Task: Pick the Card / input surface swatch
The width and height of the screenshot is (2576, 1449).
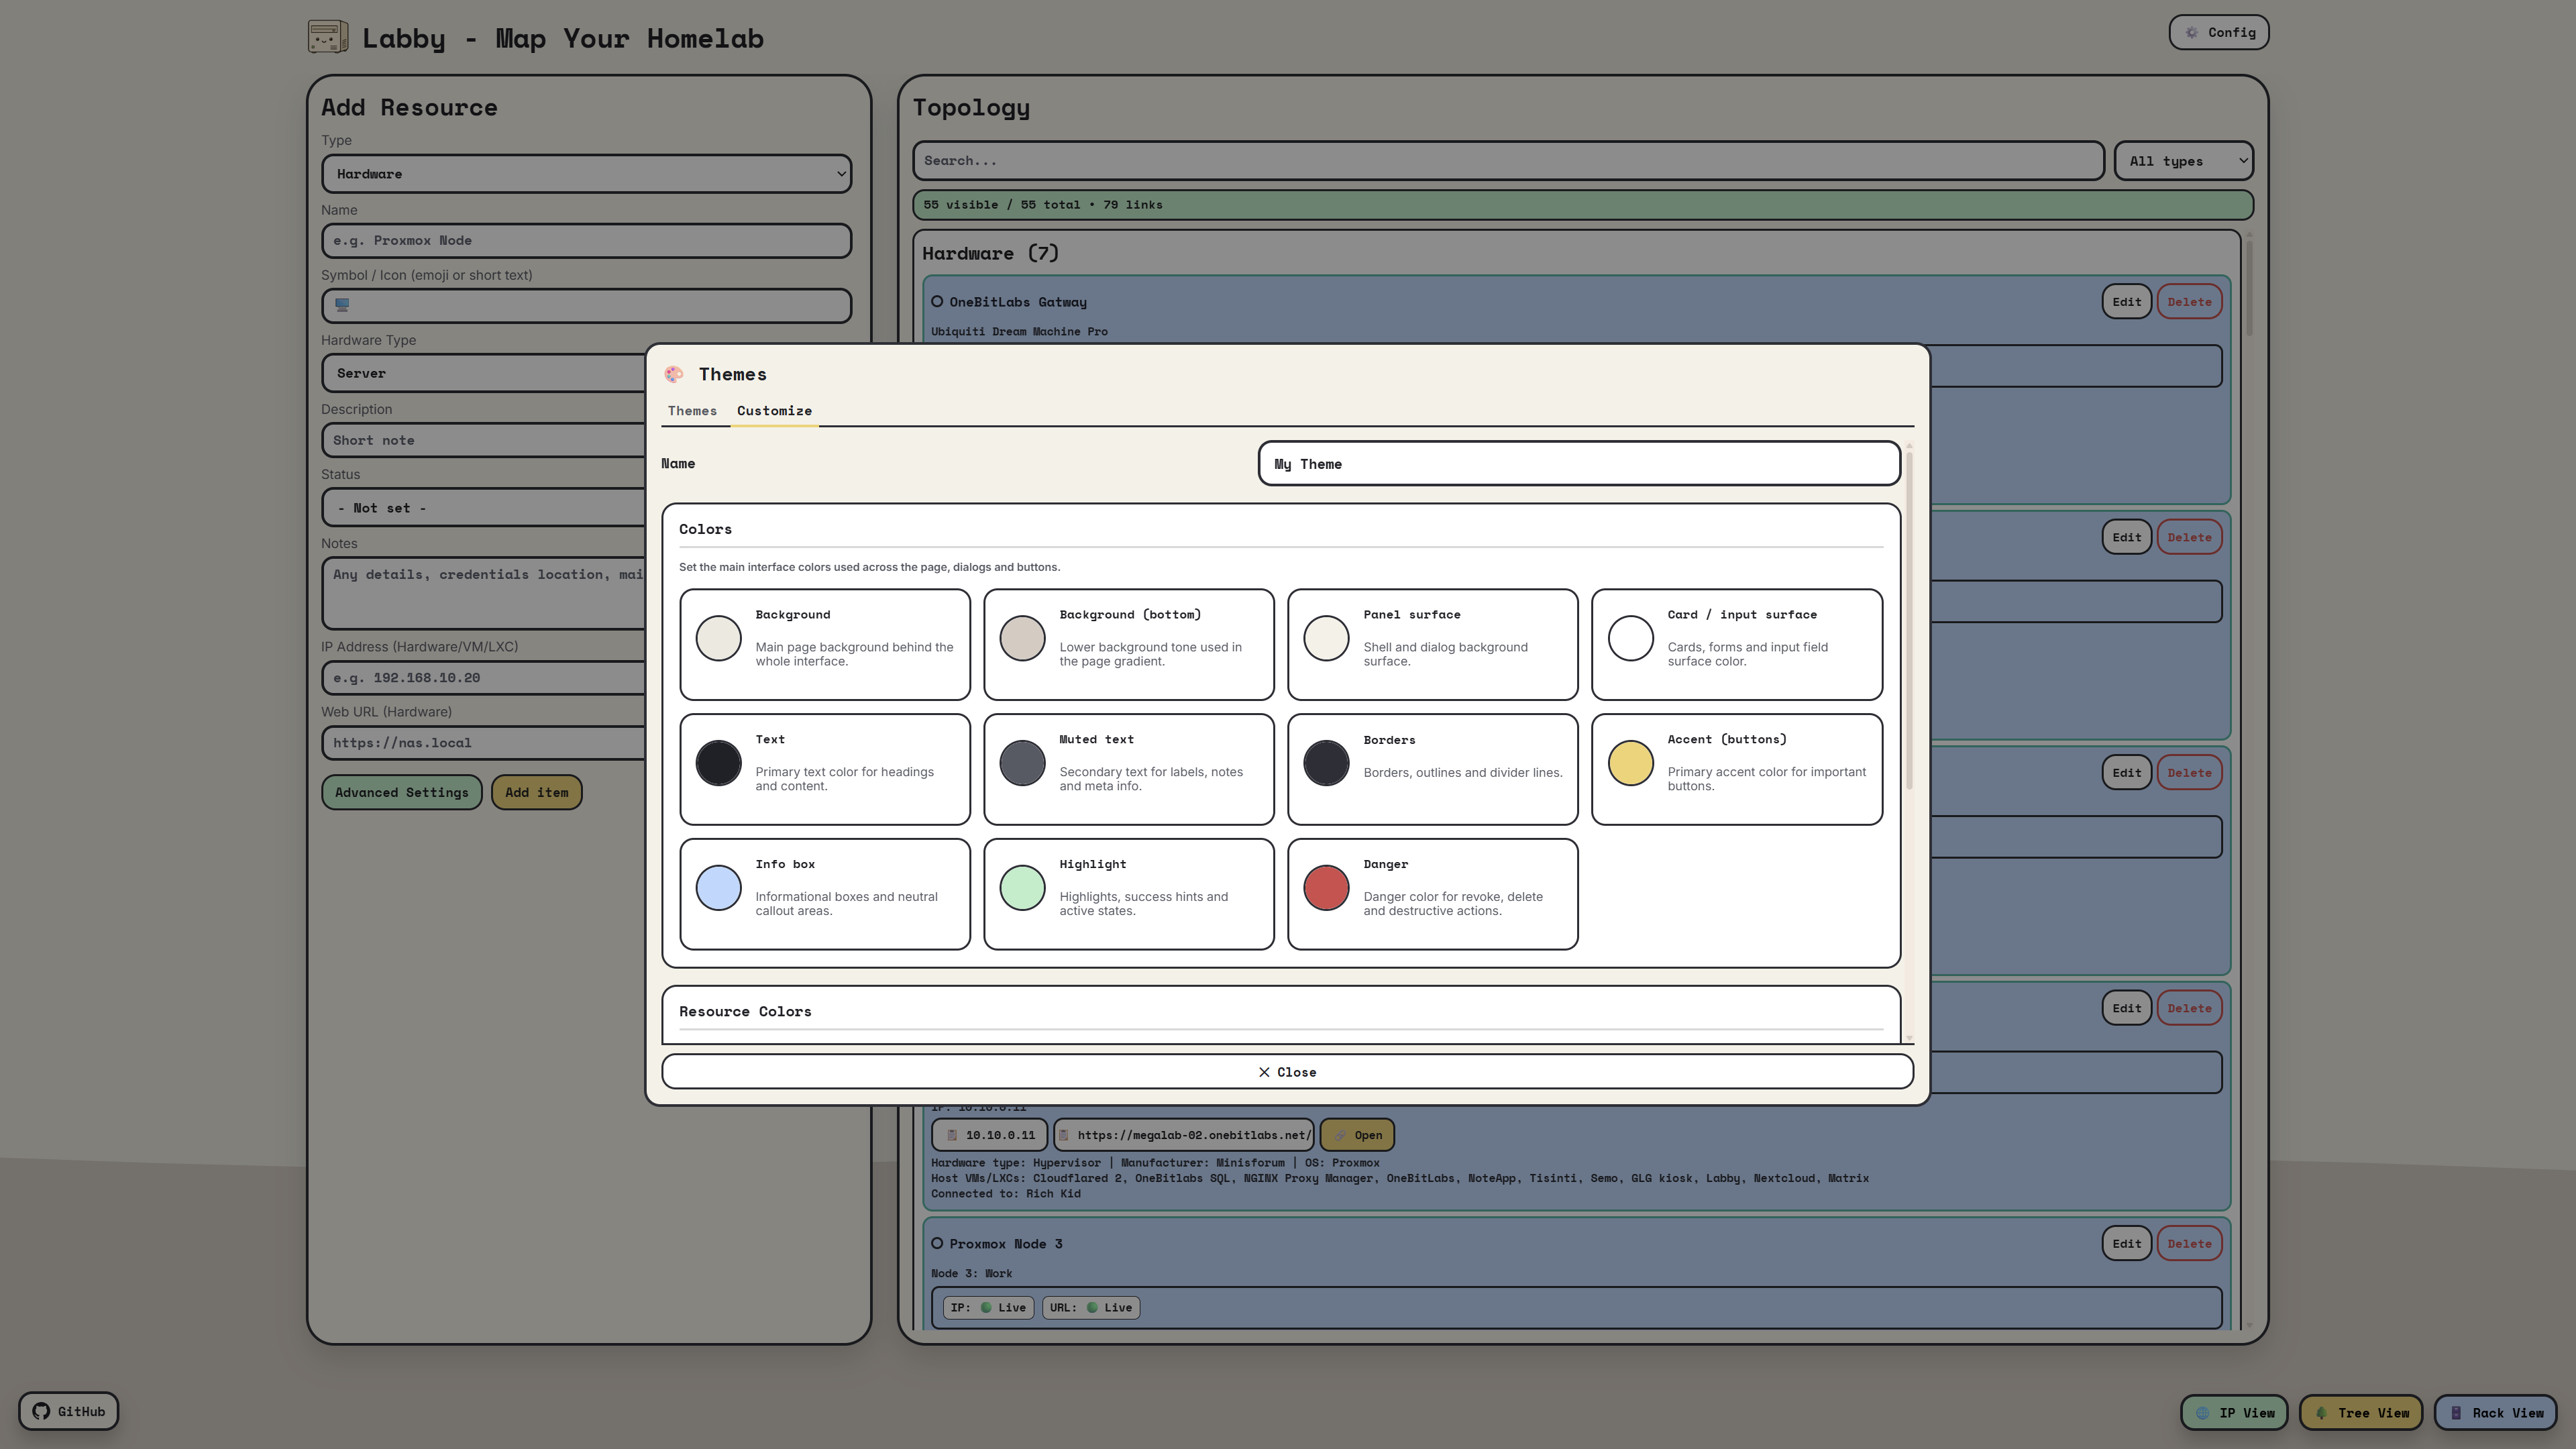Action: click(x=1630, y=638)
